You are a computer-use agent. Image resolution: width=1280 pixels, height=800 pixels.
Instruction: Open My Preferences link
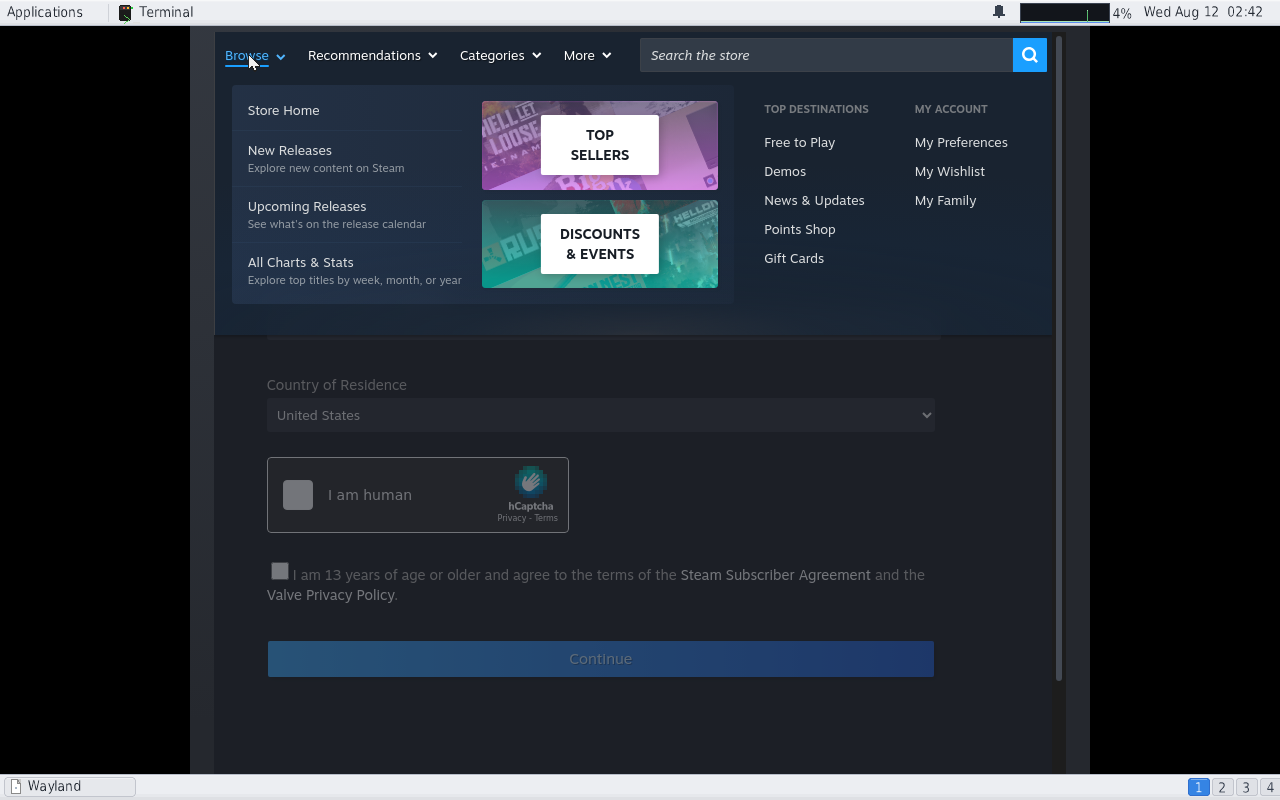pos(961,142)
